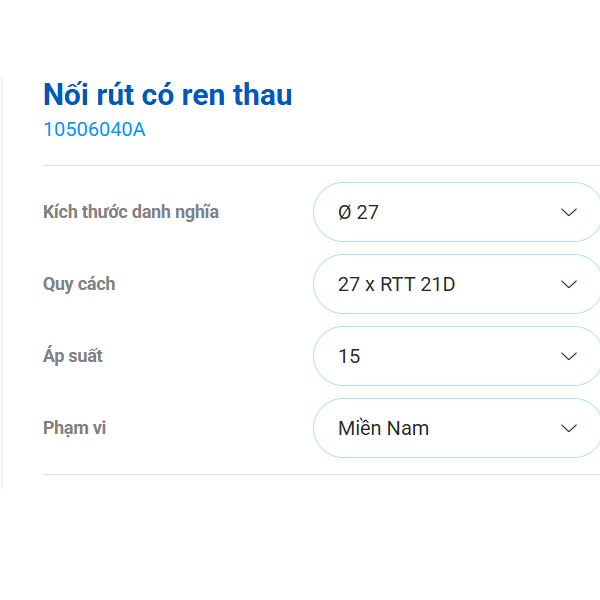Click the Phạm vi label
Screen dimensions: 600x600
(75, 428)
